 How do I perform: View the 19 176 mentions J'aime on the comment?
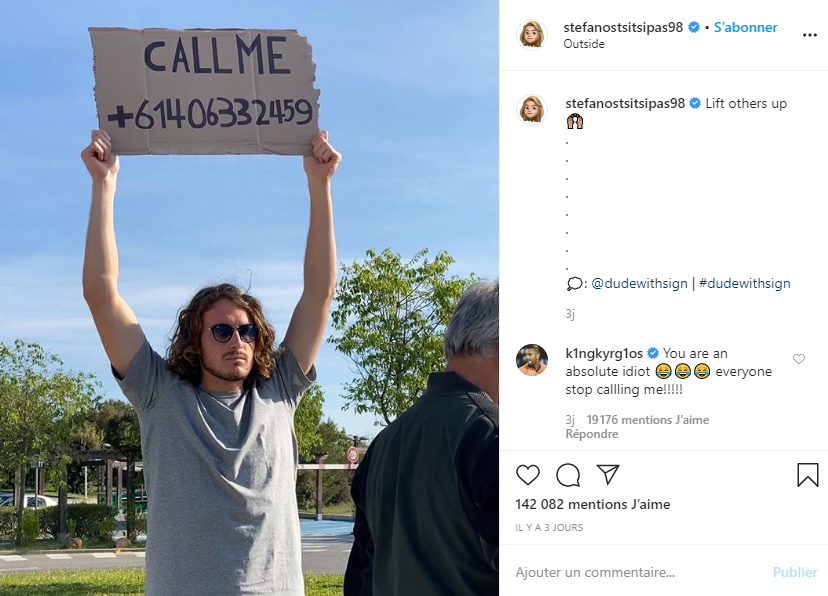click(x=648, y=420)
